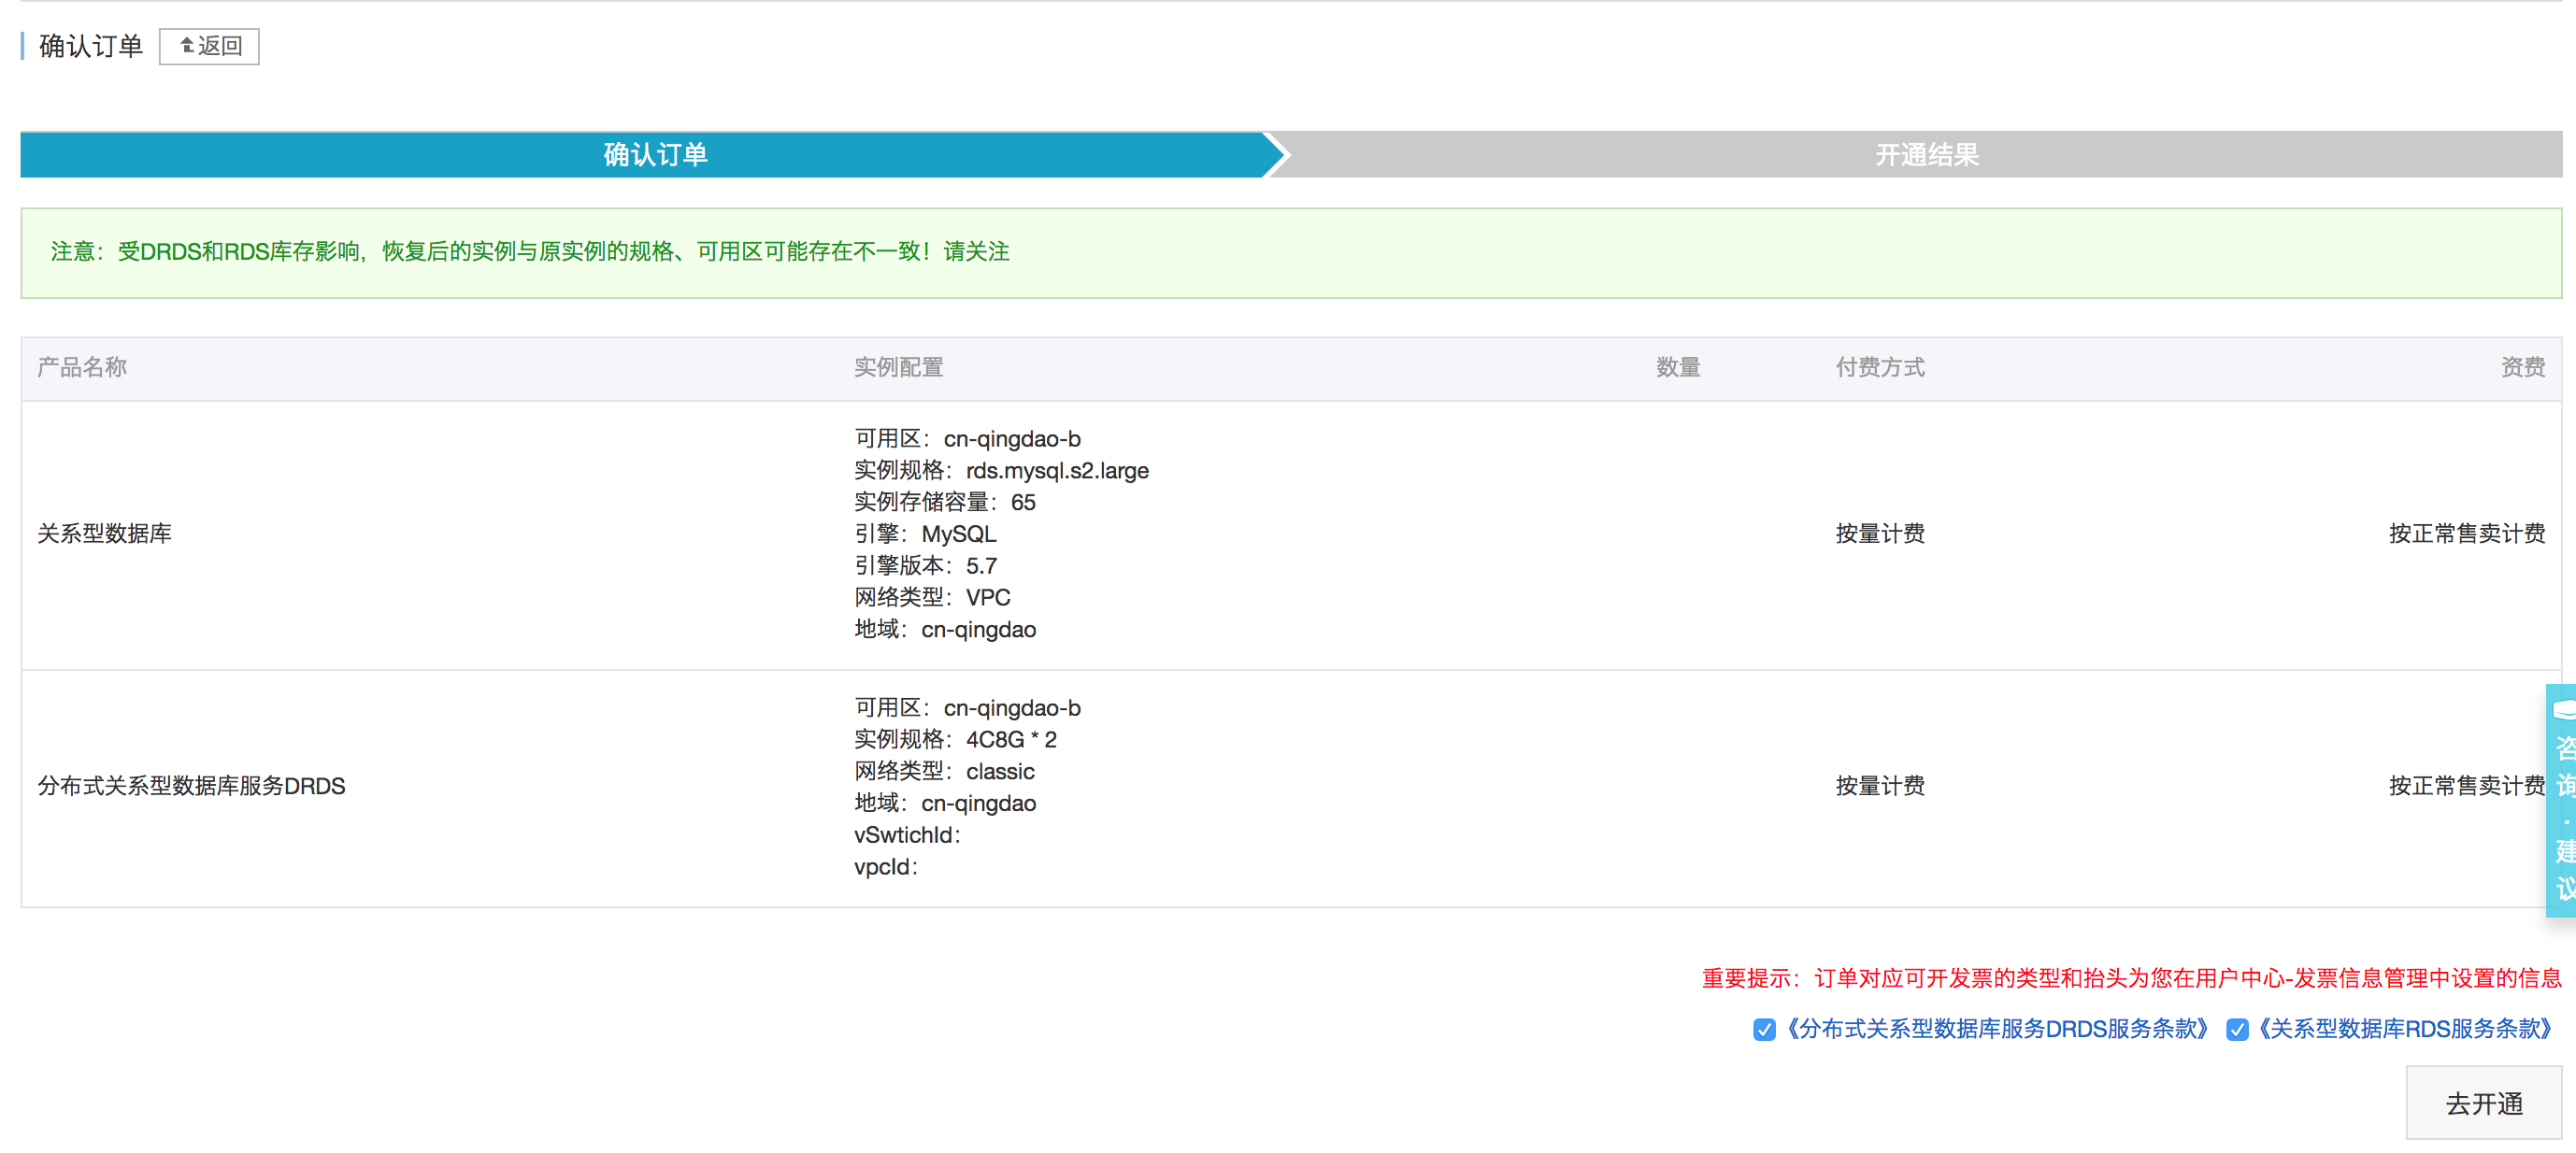Click the 资费 column header
This screenshot has width=2576, height=1153.
pyautogui.click(x=2523, y=368)
